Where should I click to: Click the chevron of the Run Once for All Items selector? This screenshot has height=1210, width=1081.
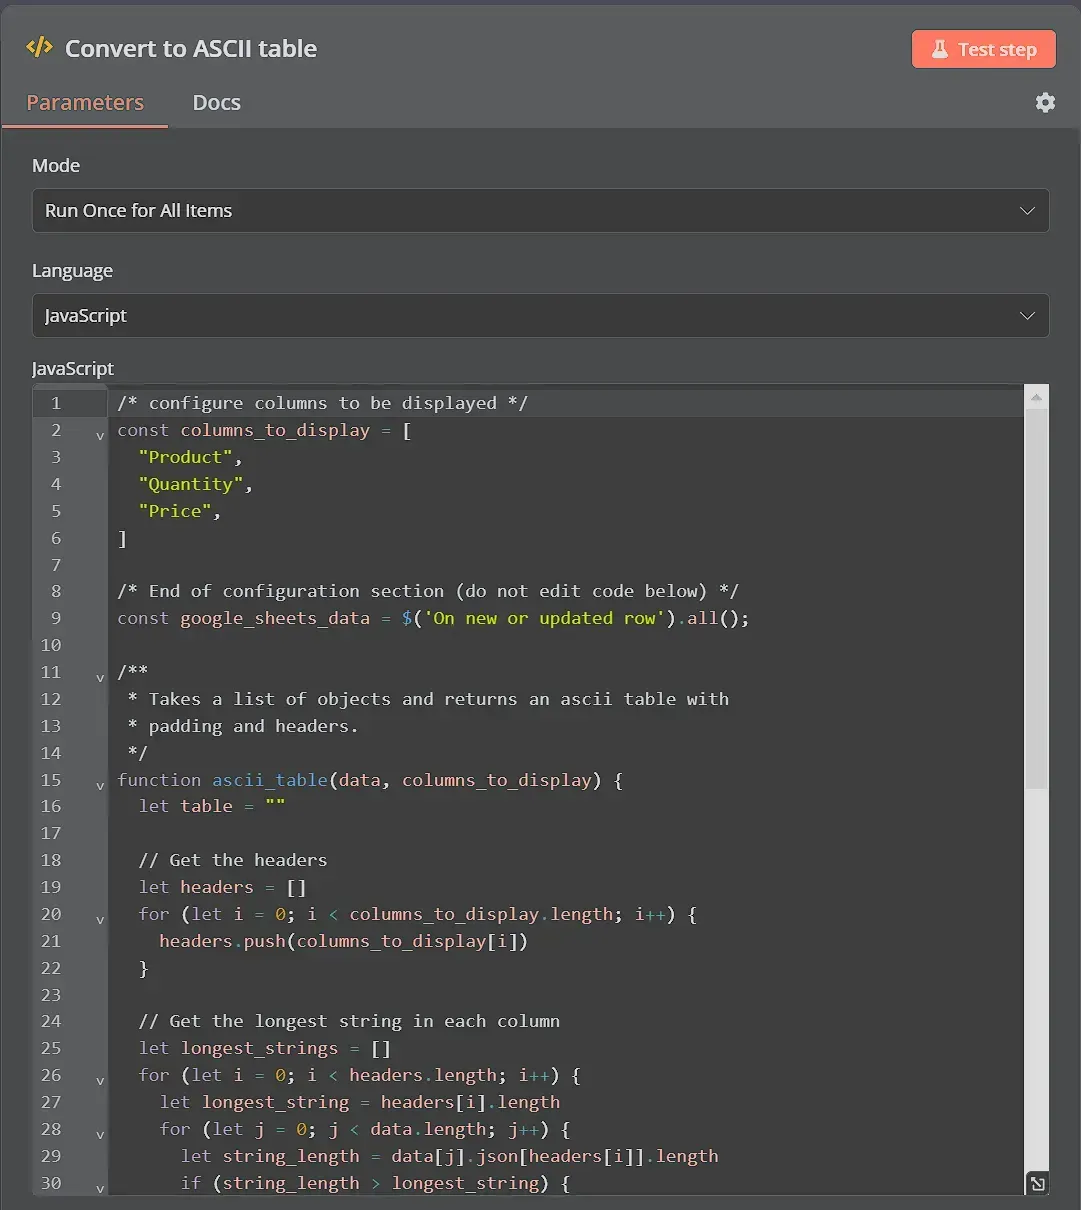tap(1026, 211)
